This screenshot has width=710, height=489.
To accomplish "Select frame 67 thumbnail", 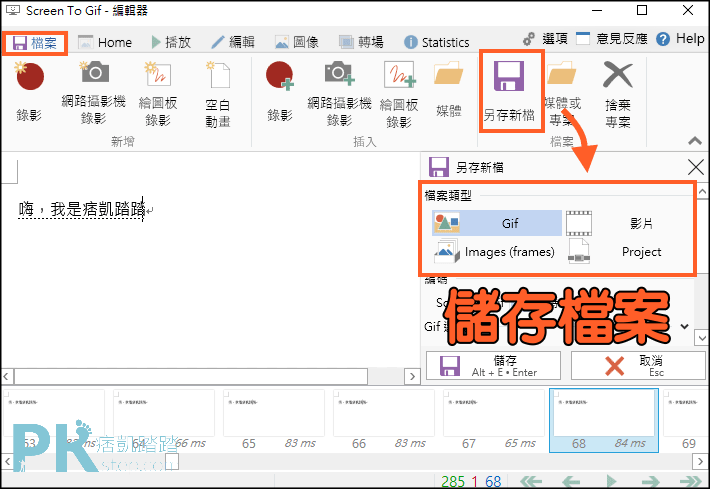I will click(494, 420).
